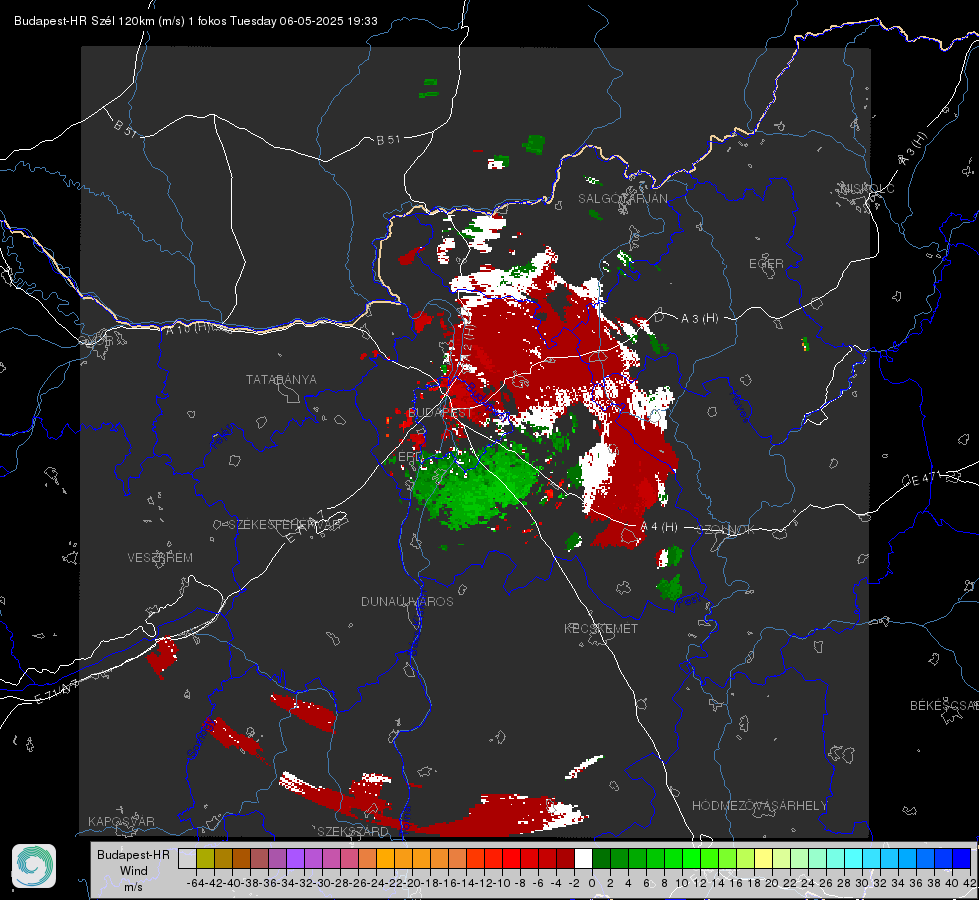
Task: Click the radar title text 'Budapest-HR Szél 120km'
Action: (84, 21)
